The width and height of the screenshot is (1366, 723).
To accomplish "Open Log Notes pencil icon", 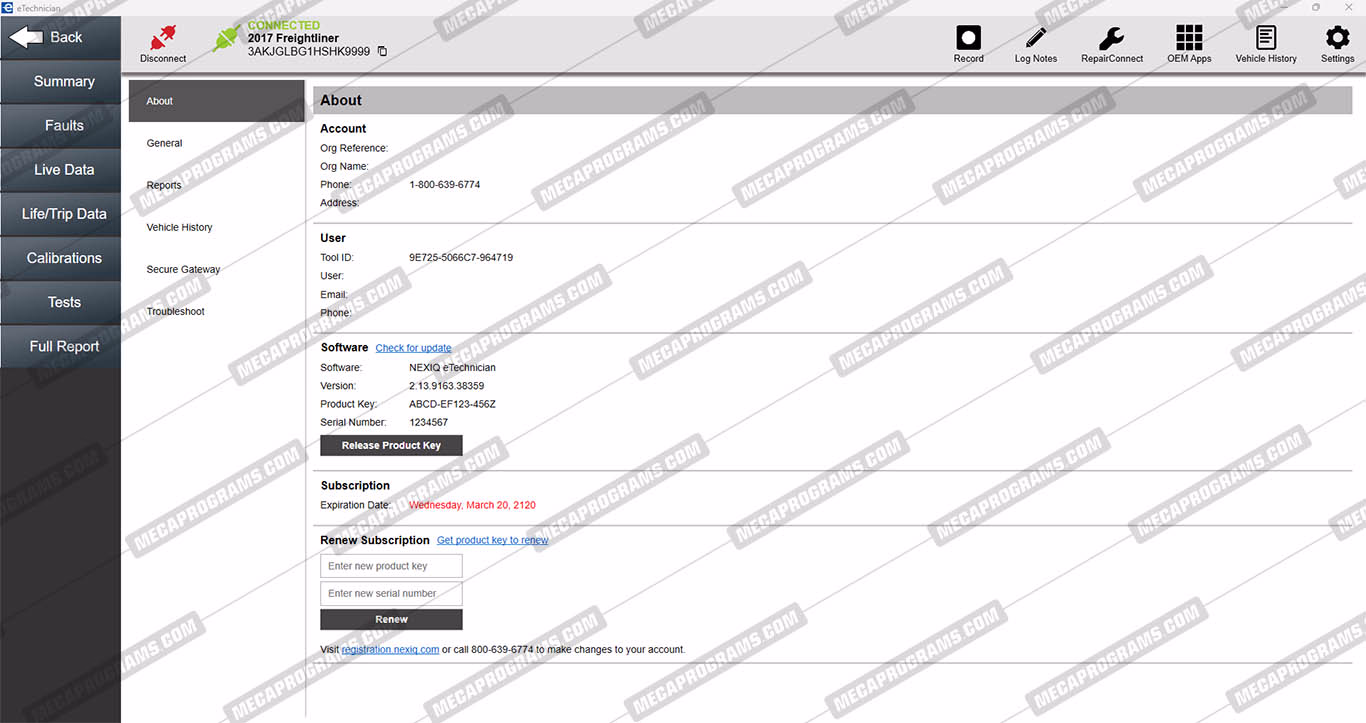I will 1036,38.
